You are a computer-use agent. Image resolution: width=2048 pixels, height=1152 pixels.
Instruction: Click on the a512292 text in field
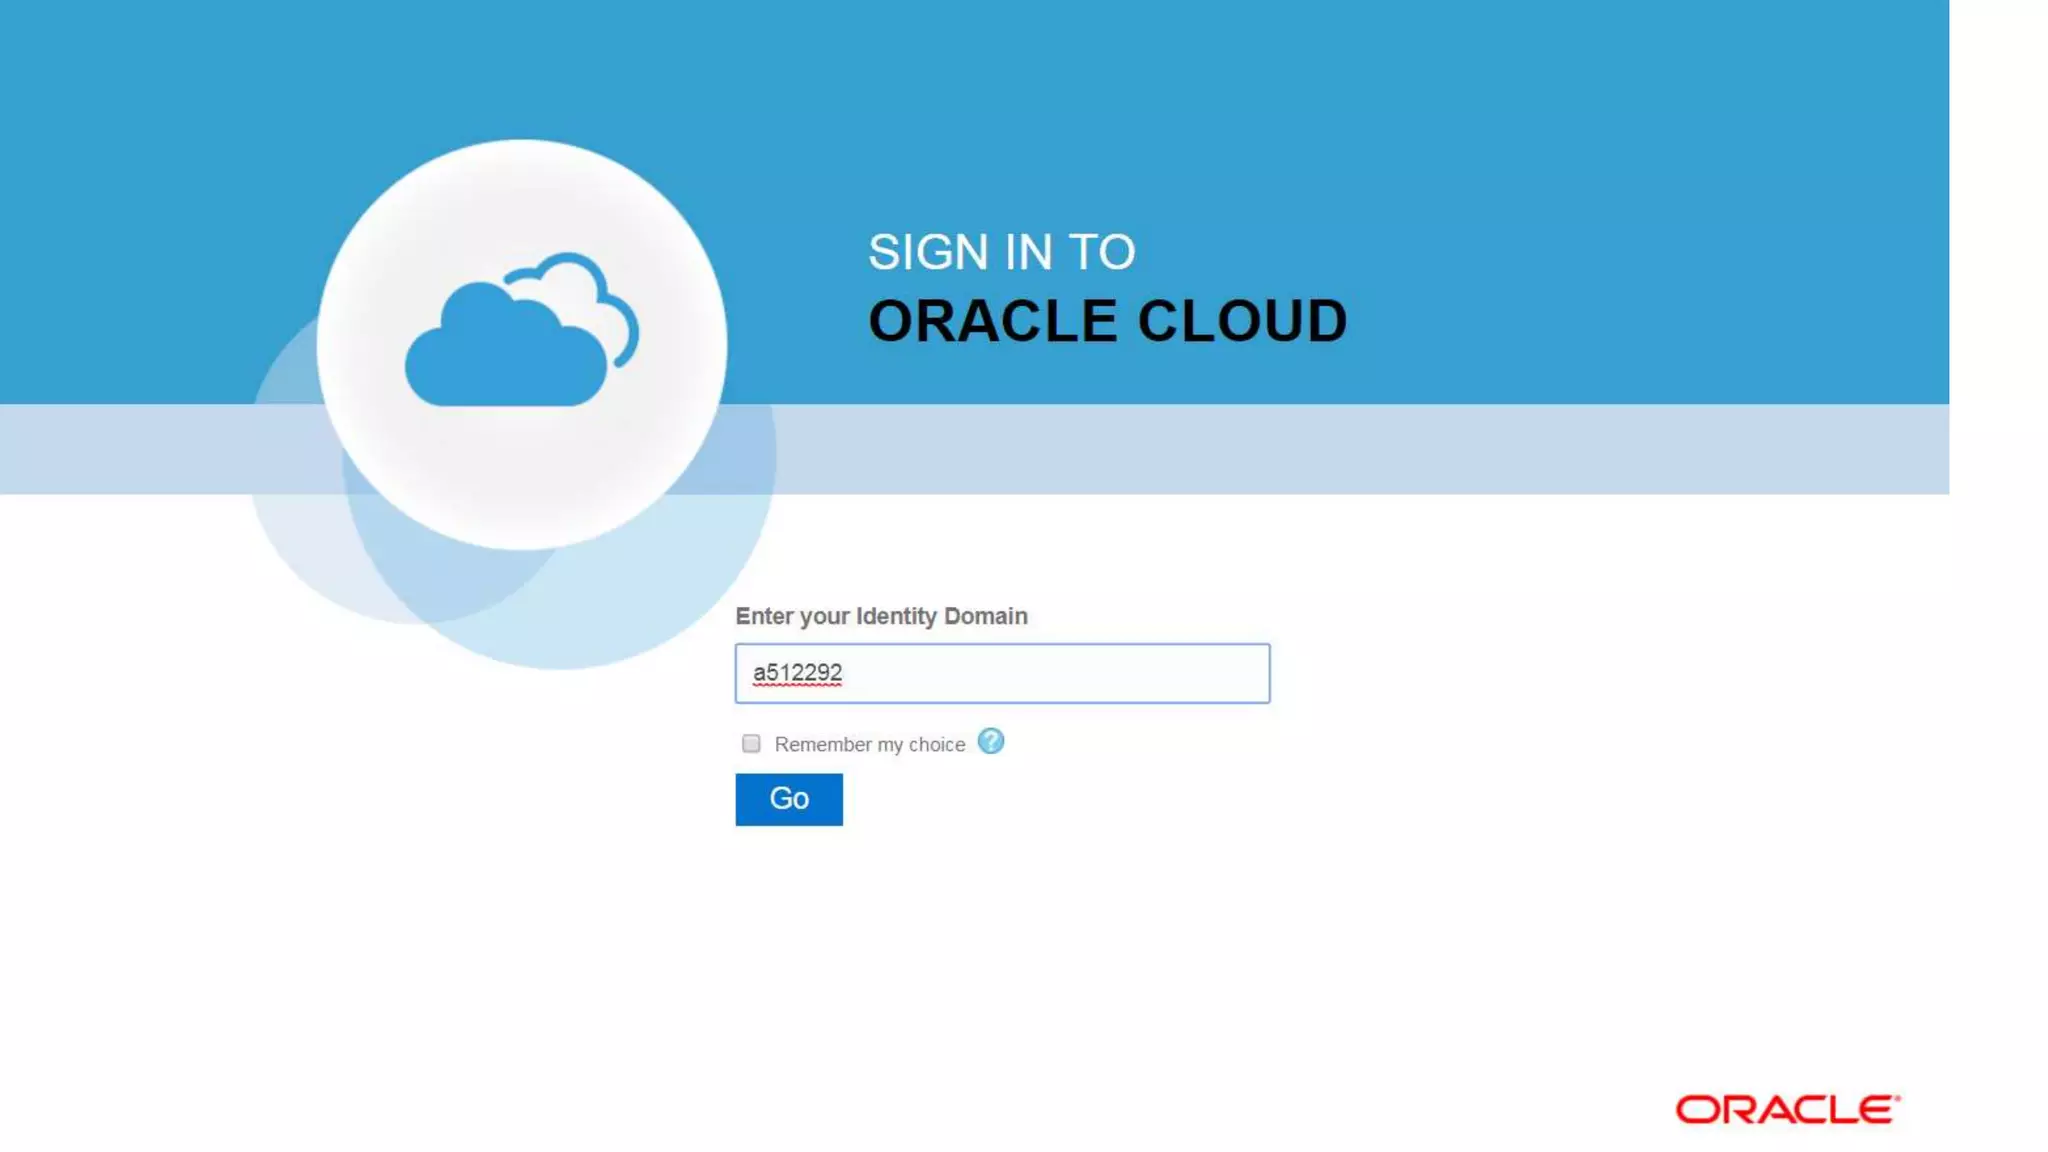coord(797,673)
